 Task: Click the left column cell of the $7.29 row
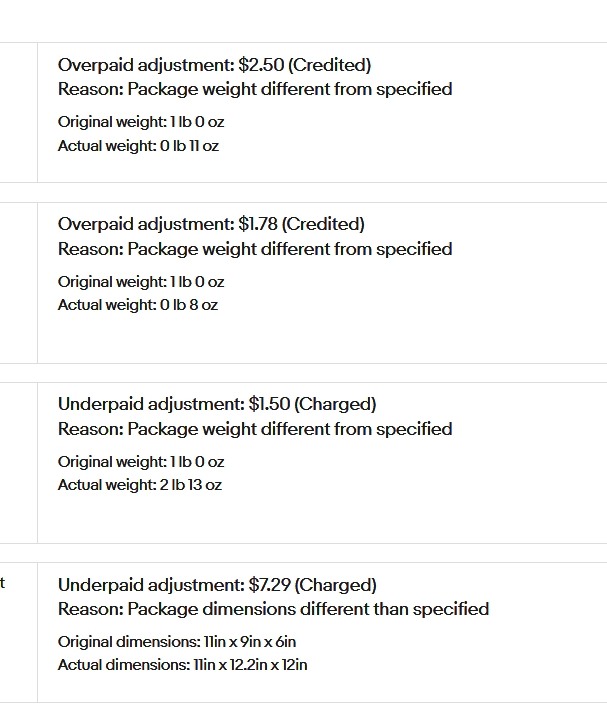tap(18, 632)
